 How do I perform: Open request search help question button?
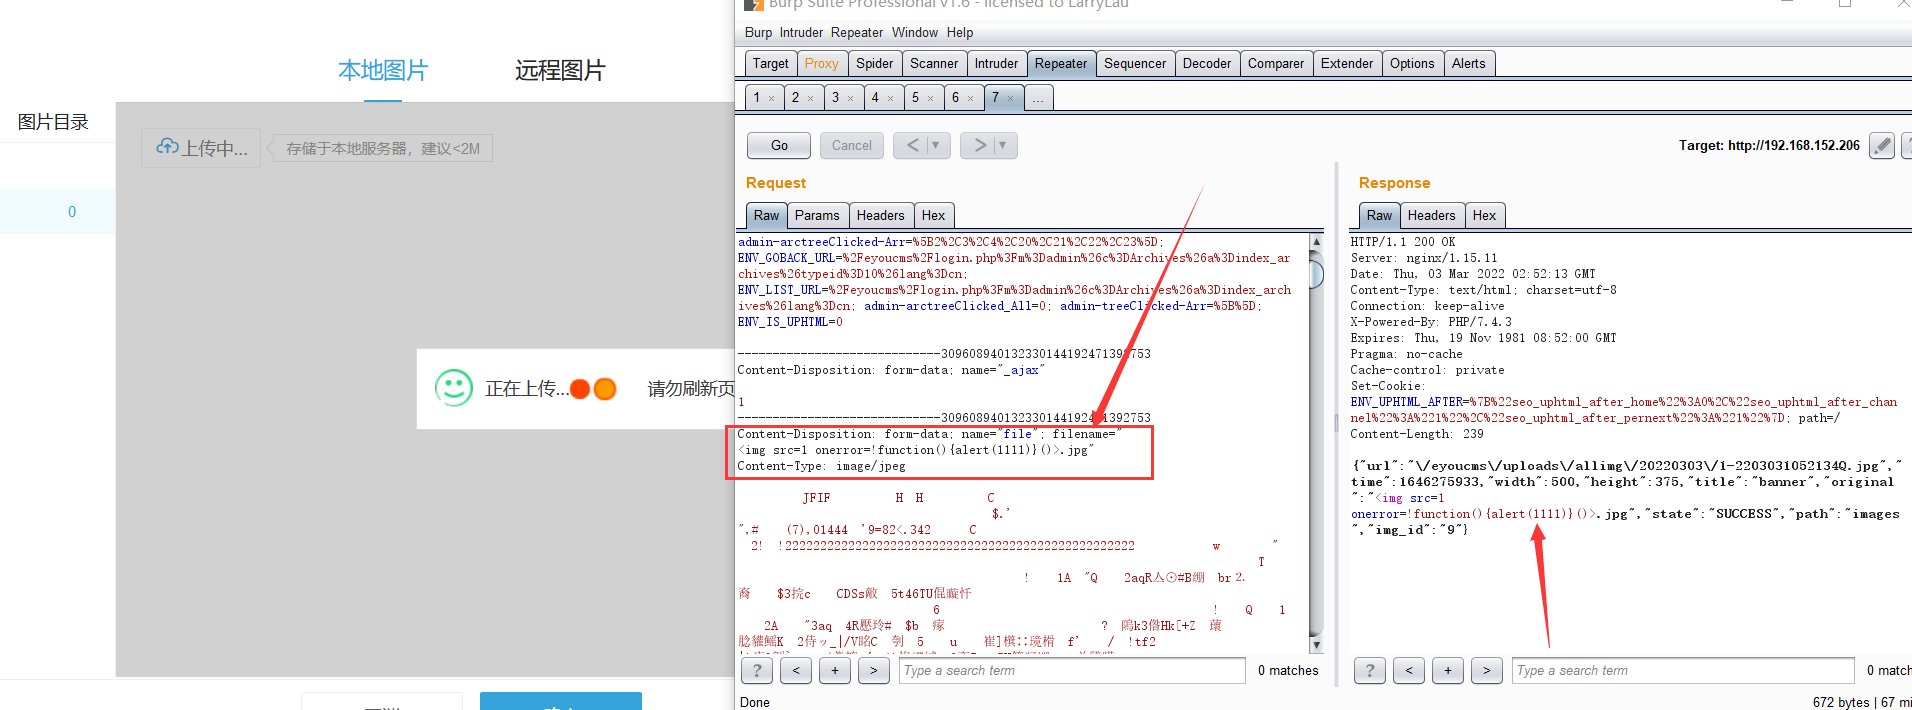[x=757, y=671]
